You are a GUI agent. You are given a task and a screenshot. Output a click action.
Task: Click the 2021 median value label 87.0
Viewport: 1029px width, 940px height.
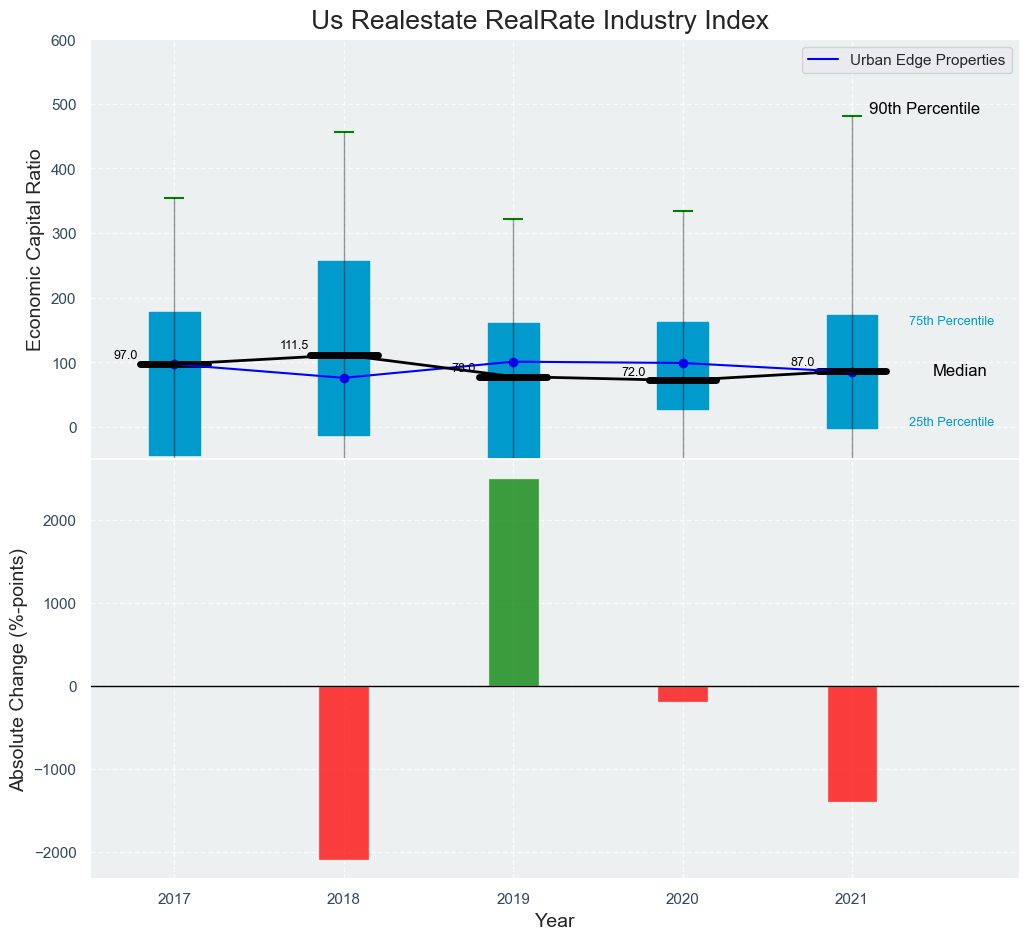pyautogui.click(x=802, y=362)
